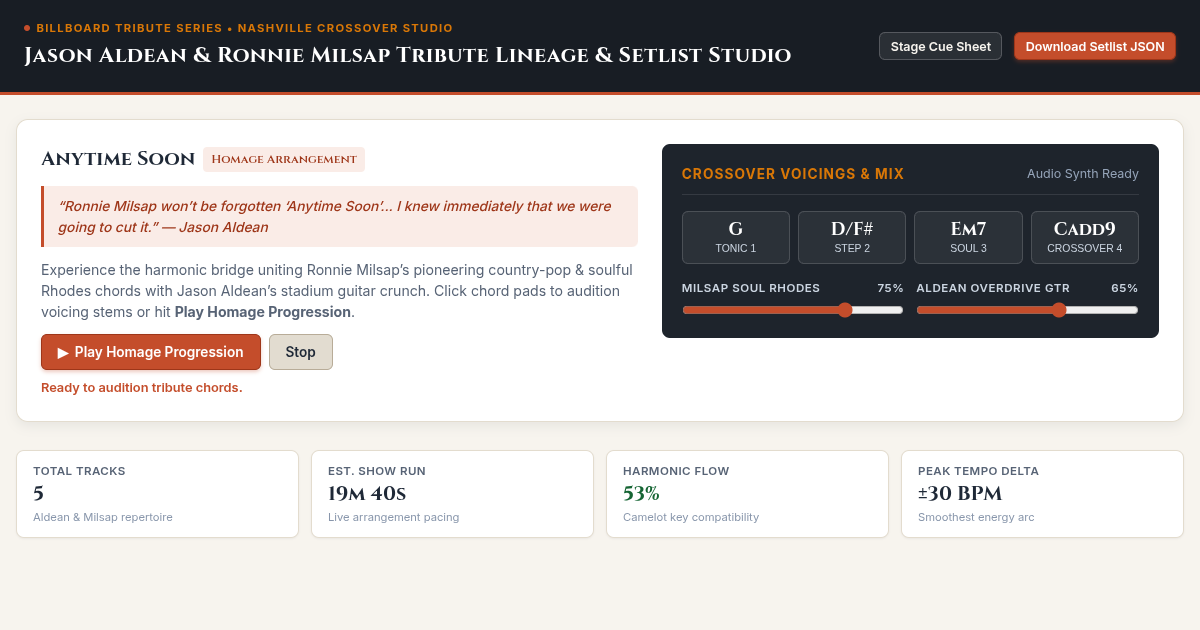Audition the G tonic chord pad
Image resolution: width=1200 pixels, height=630 pixels.
pos(736,237)
